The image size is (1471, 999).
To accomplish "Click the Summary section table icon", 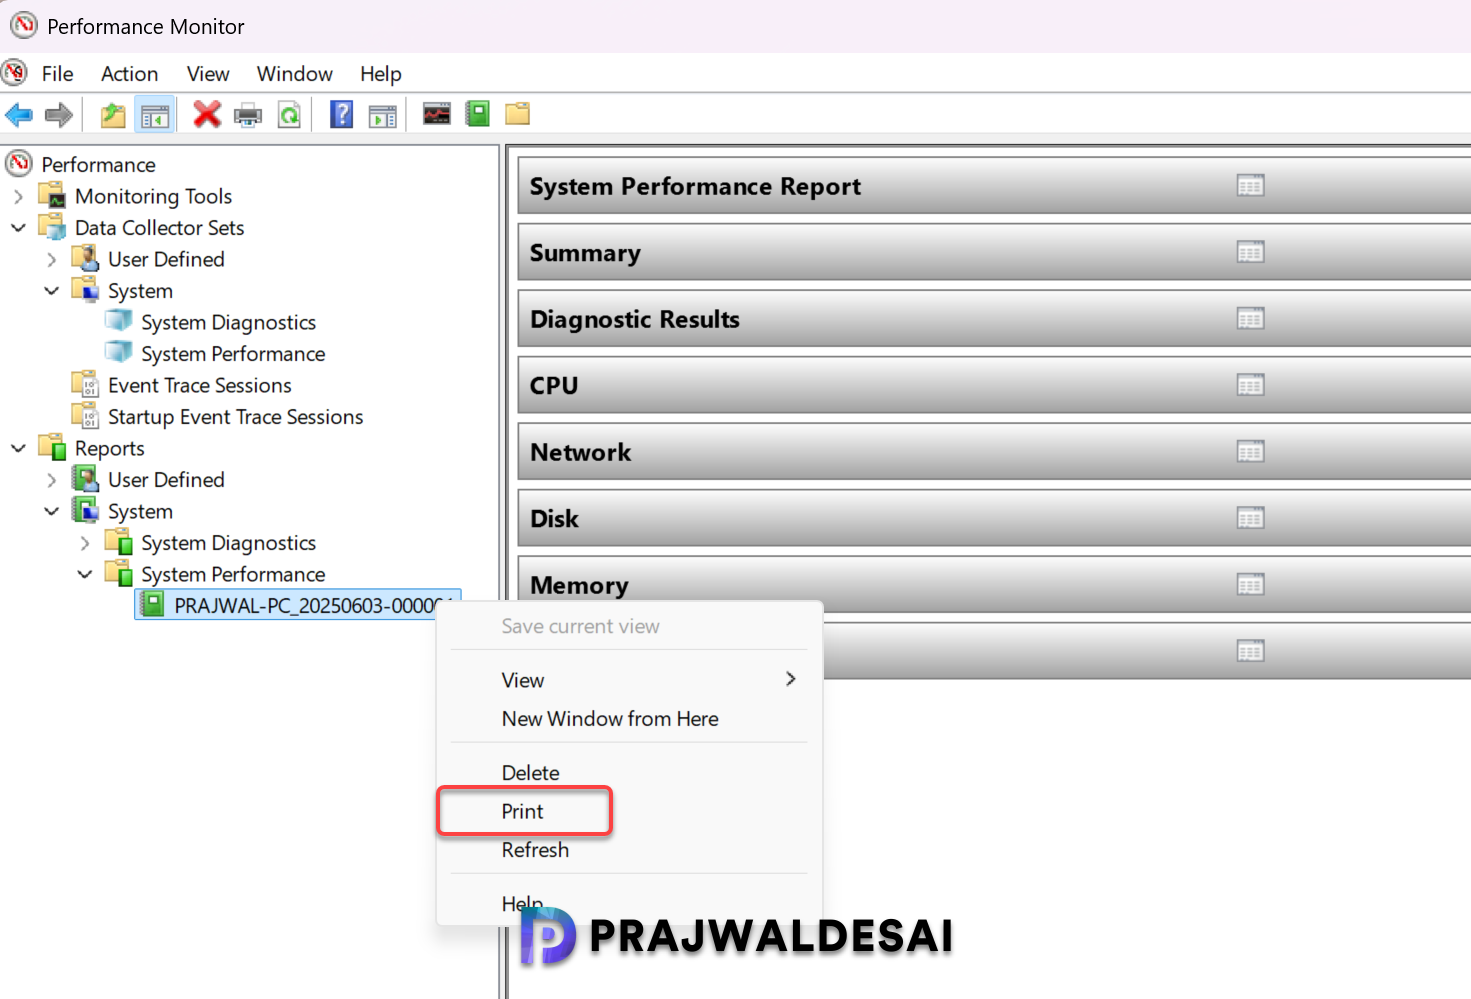I will click(1250, 252).
